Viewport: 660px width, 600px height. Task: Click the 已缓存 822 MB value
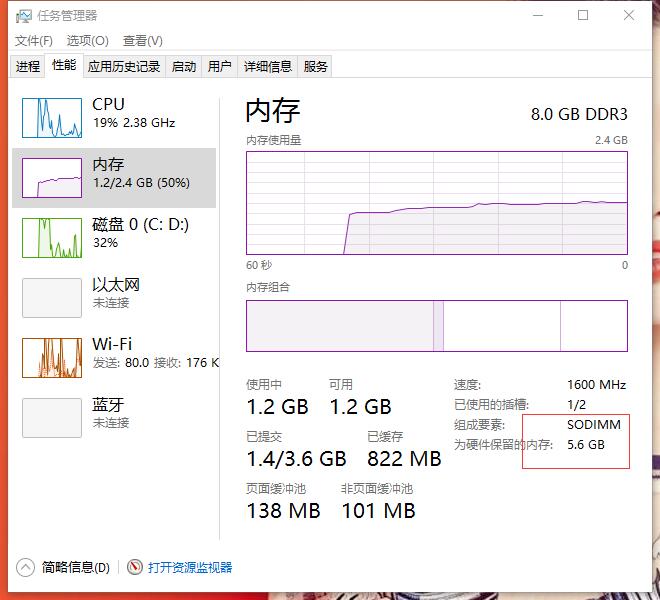pyautogui.click(x=404, y=459)
